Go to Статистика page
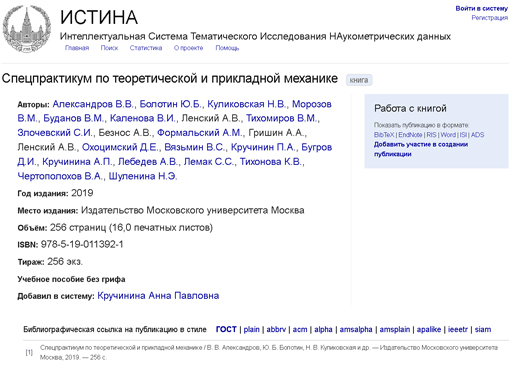The image size is (509, 365). [146, 48]
